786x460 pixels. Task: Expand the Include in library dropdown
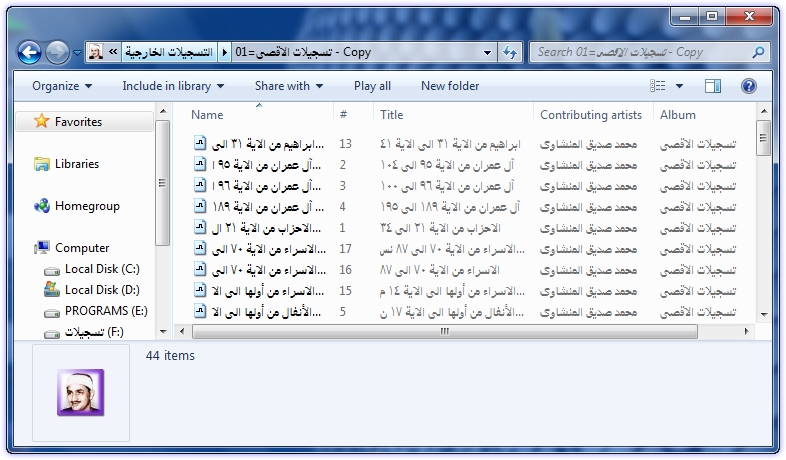(173, 86)
